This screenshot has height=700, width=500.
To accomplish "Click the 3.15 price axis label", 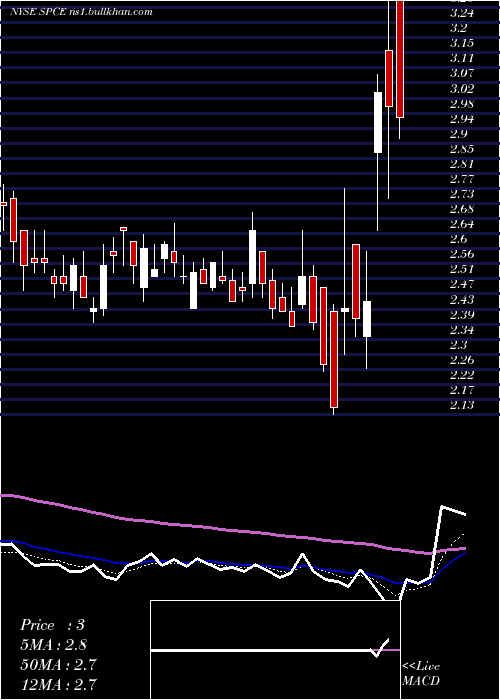I will point(461,43).
